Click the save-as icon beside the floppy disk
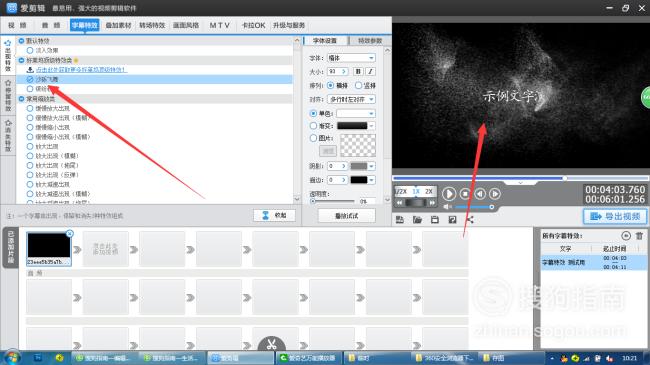650x365 pixels. [x=452, y=219]
